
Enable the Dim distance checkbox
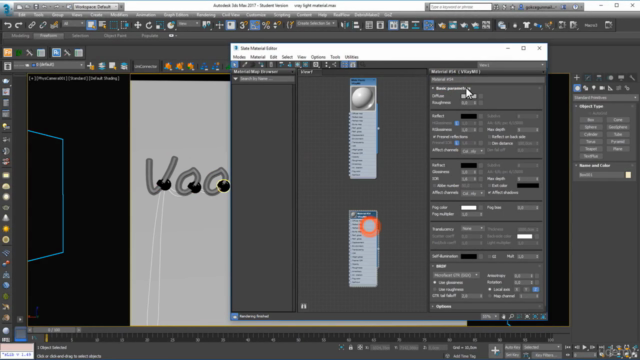click(490, 143)
